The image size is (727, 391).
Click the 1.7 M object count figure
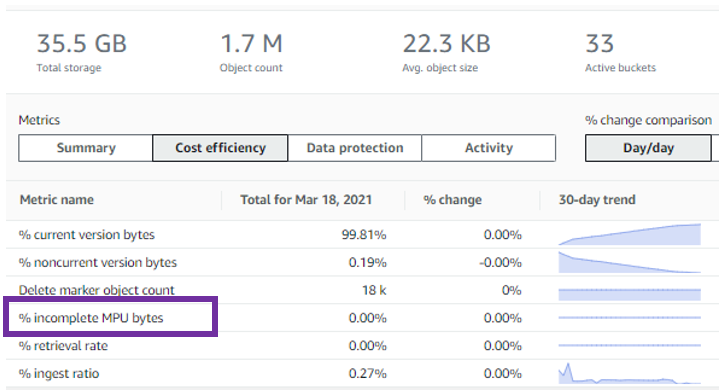click(251, 44)
